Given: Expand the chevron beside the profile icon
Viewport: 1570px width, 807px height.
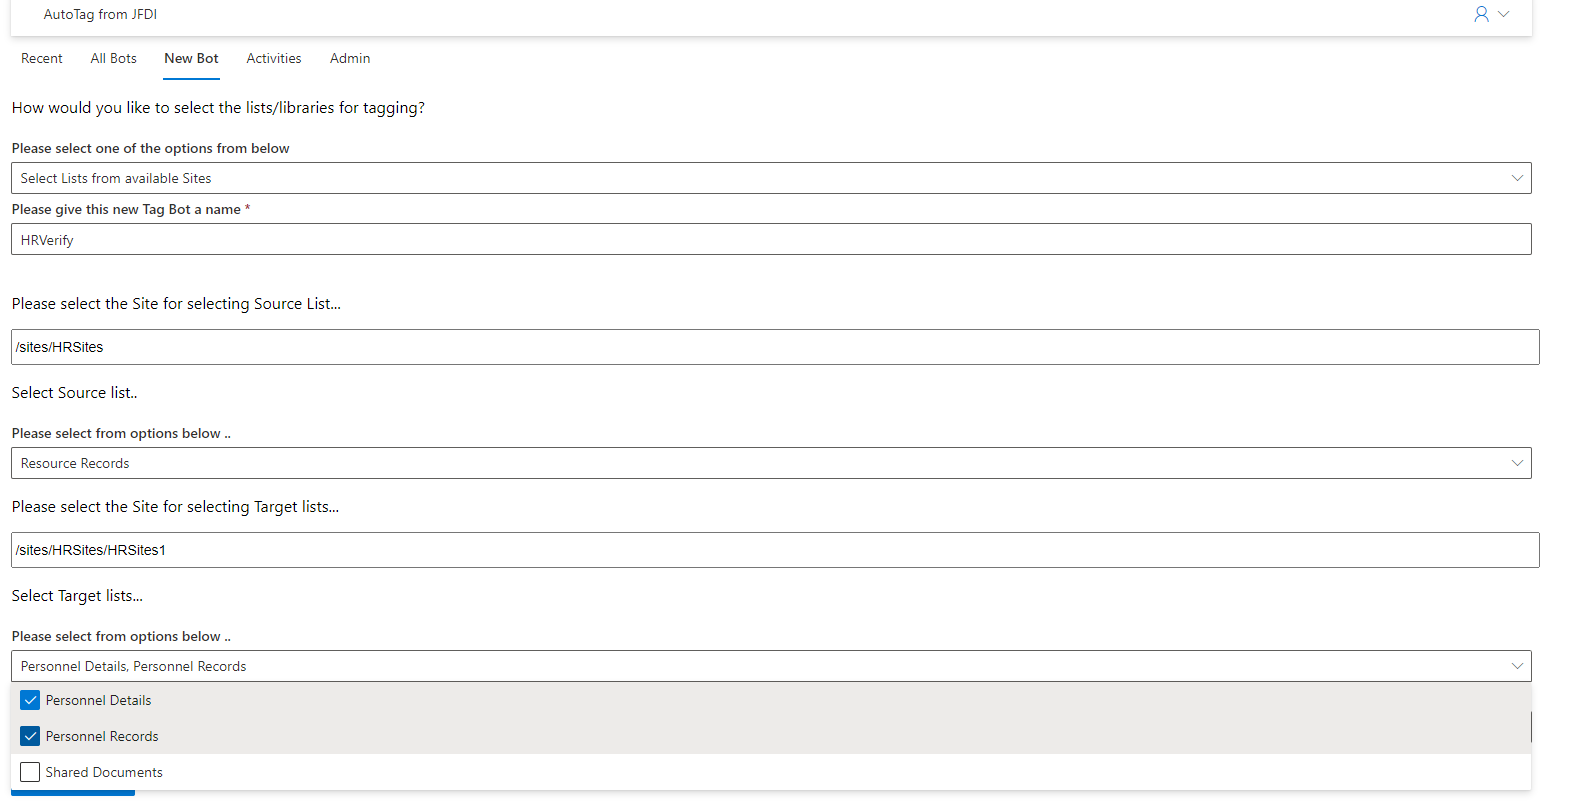Looking at the screenshot, I should (1503, 14).
